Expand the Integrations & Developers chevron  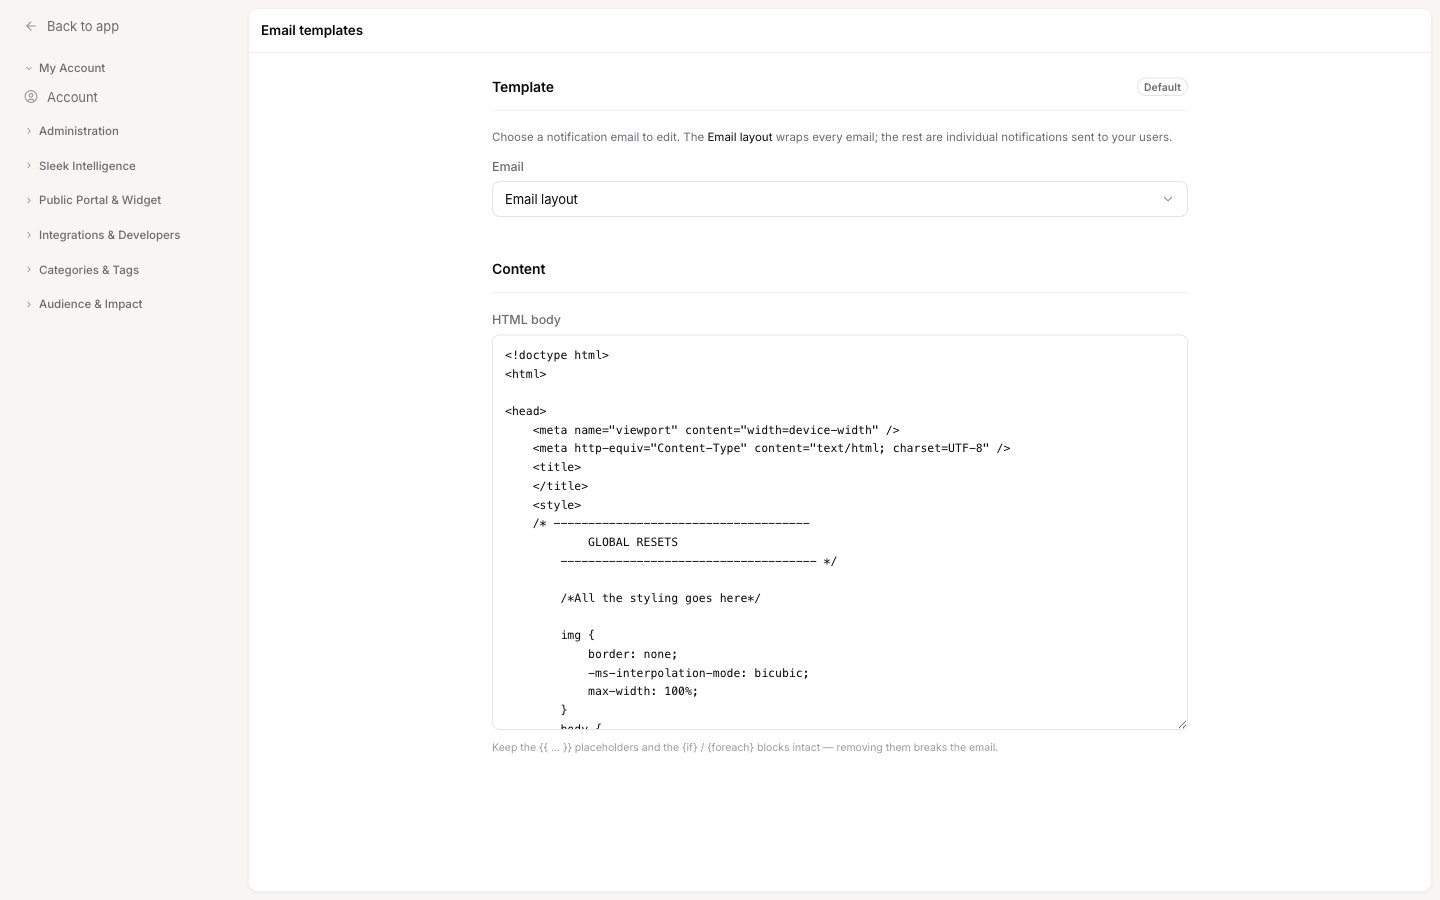tap(29, 235)
